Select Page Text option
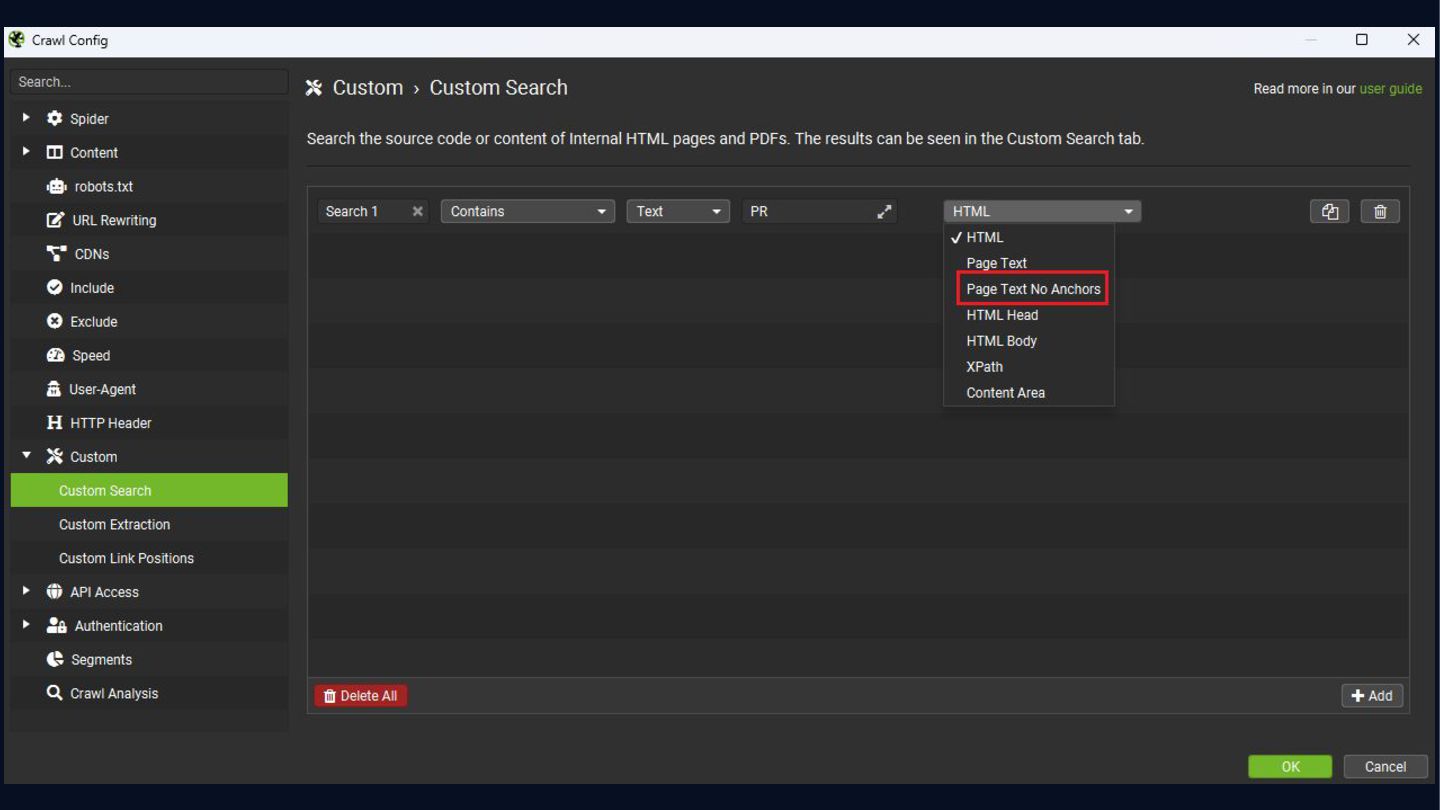The height and width of the screenshot is (810, 1440). (1029, 263)
